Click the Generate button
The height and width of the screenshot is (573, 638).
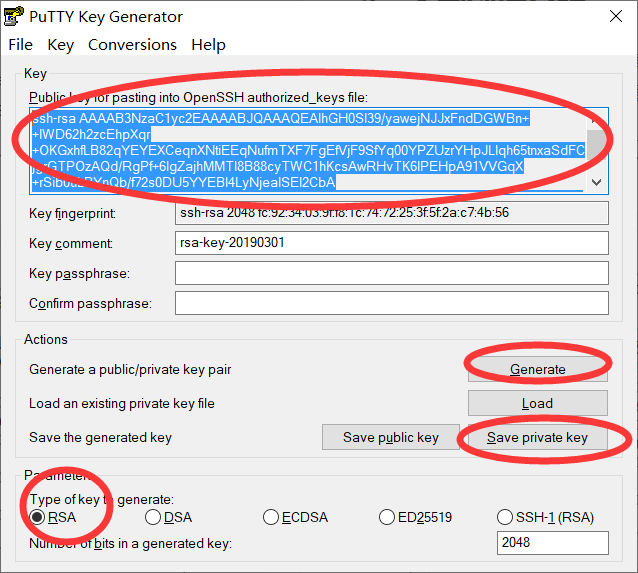click(x=537, y=369)
